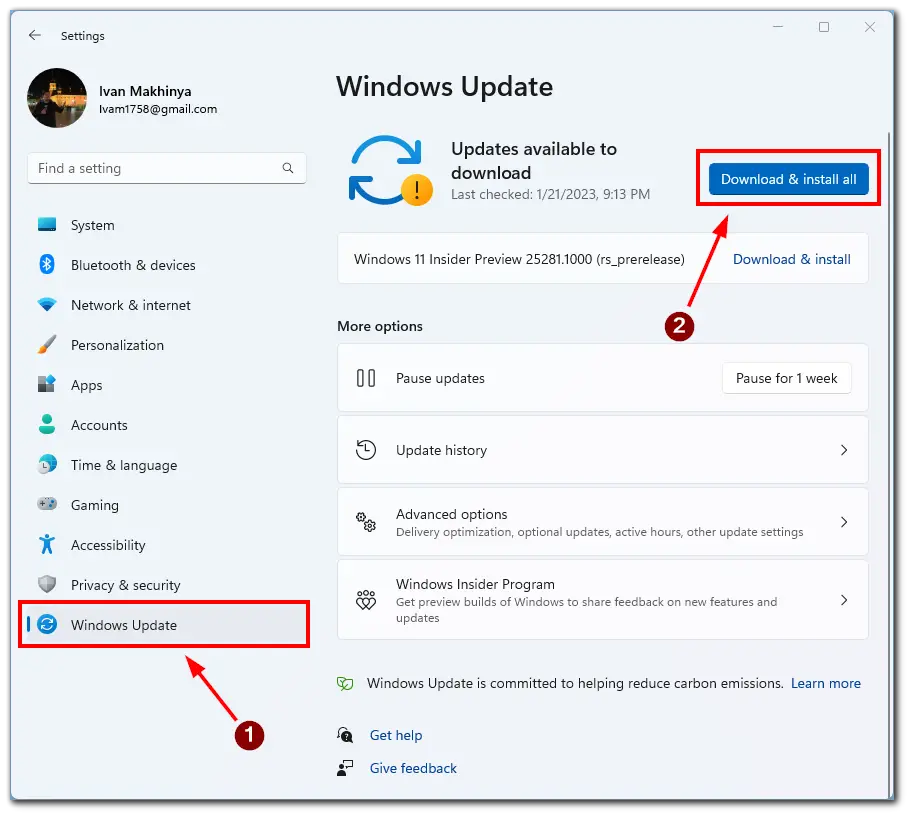Click the update sync status icon
The height and width of the screenshot is (818, 912).
[390, 170]
